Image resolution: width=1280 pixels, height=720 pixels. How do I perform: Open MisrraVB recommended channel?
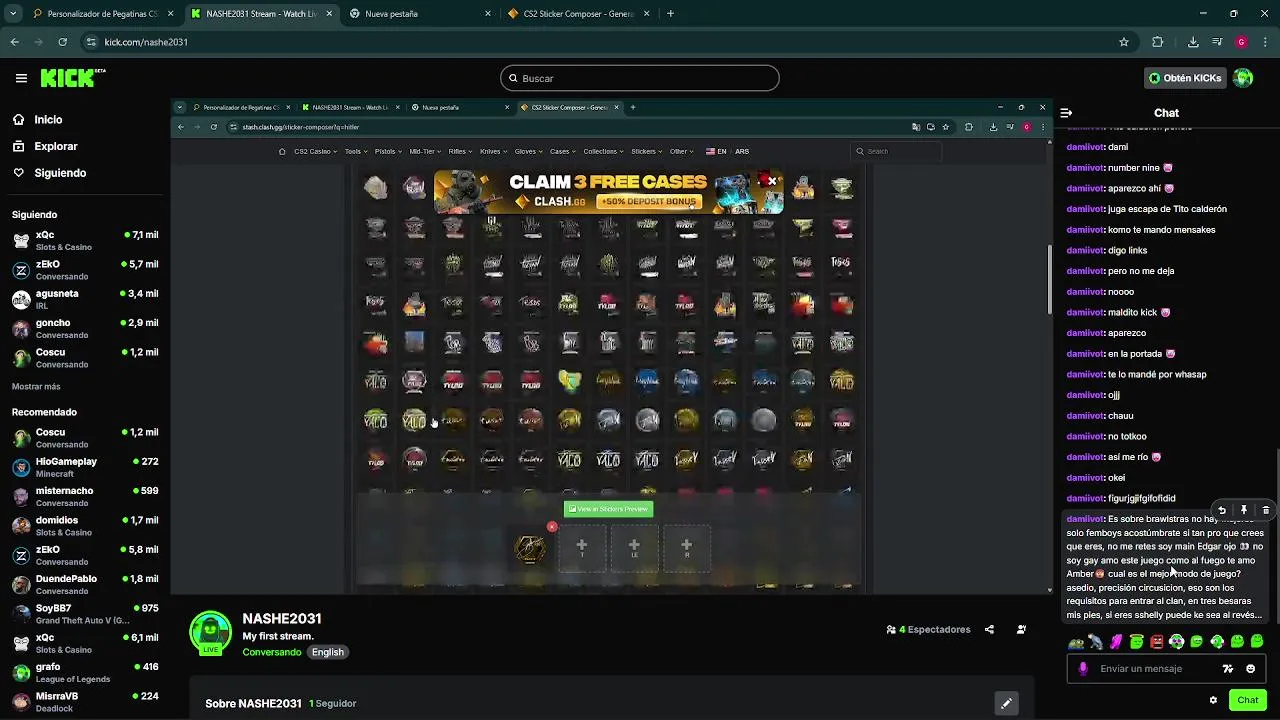85,701
